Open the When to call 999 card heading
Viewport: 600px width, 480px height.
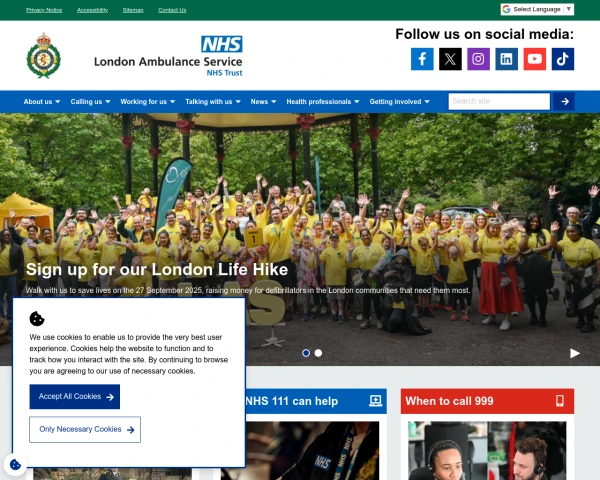pyautogui.click(x=449, y=401)
